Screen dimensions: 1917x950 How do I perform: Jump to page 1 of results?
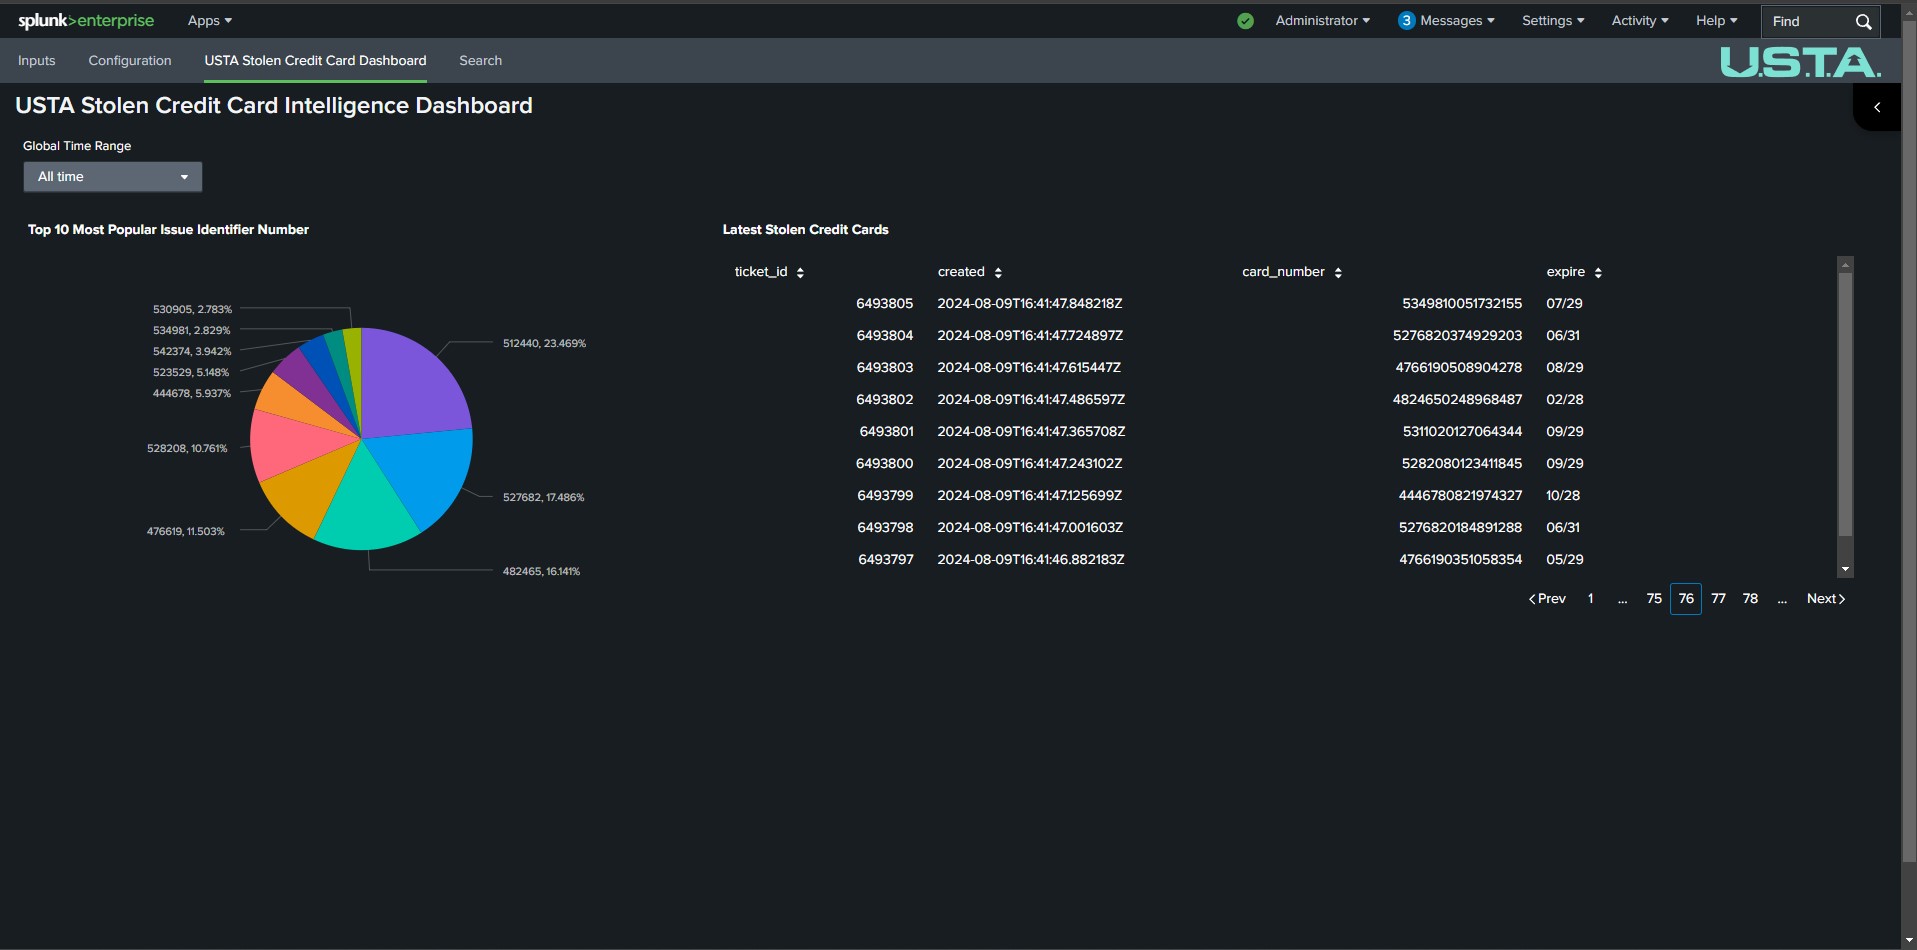click(x=1590, y=599)
